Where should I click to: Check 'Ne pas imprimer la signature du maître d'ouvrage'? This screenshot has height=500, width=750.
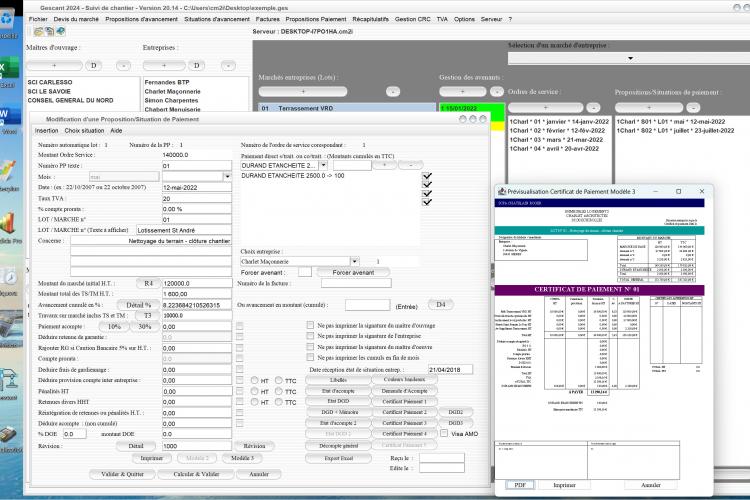coord(310,325)
